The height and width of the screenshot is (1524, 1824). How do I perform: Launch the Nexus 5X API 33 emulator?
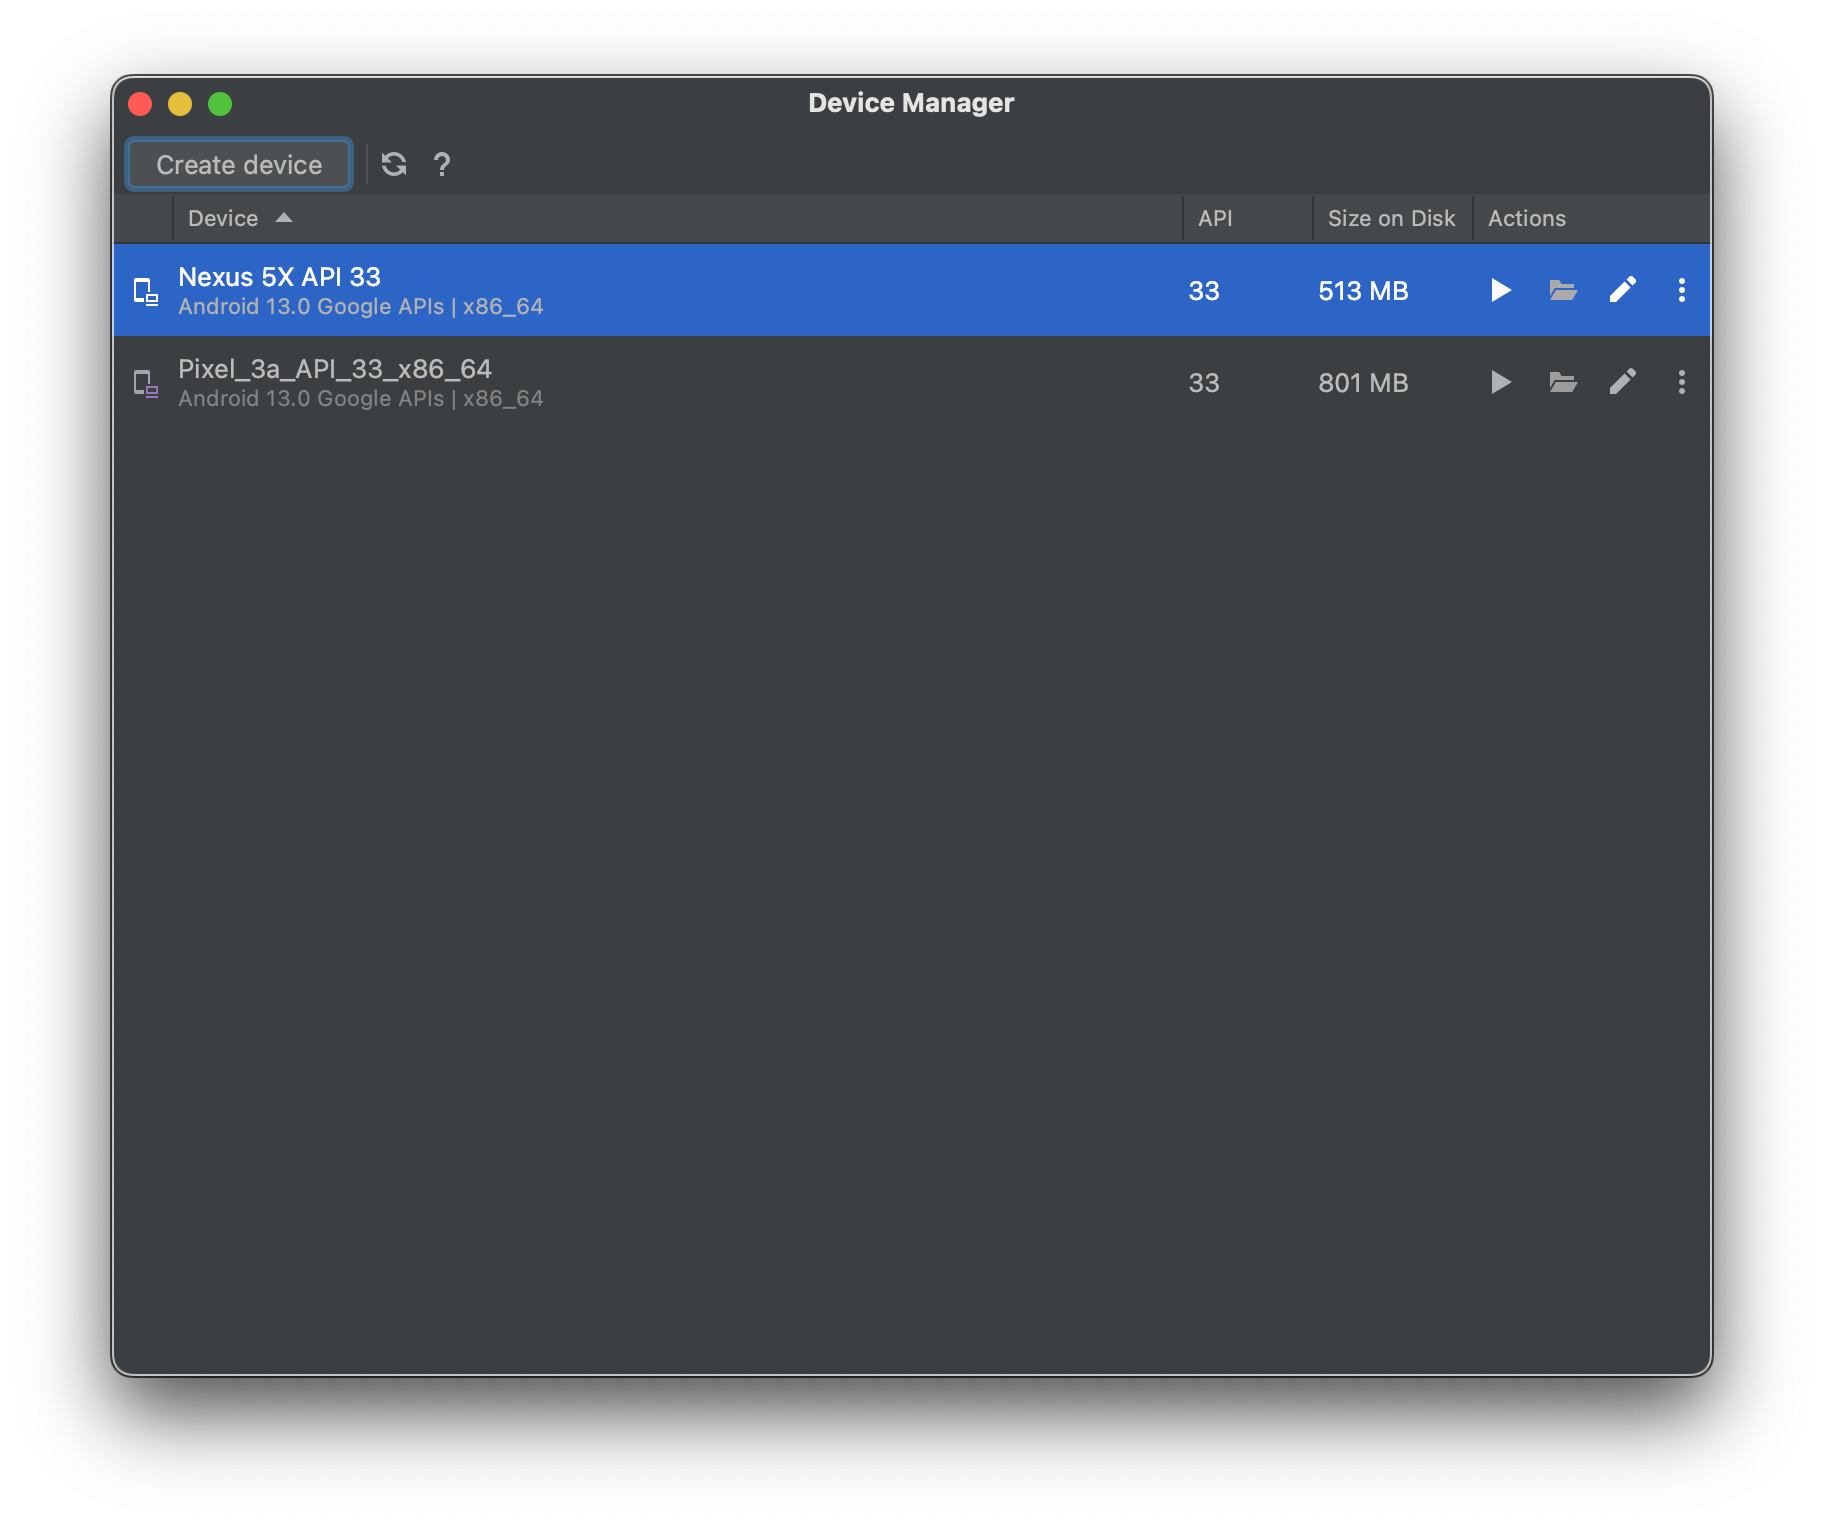(1500, 291)
